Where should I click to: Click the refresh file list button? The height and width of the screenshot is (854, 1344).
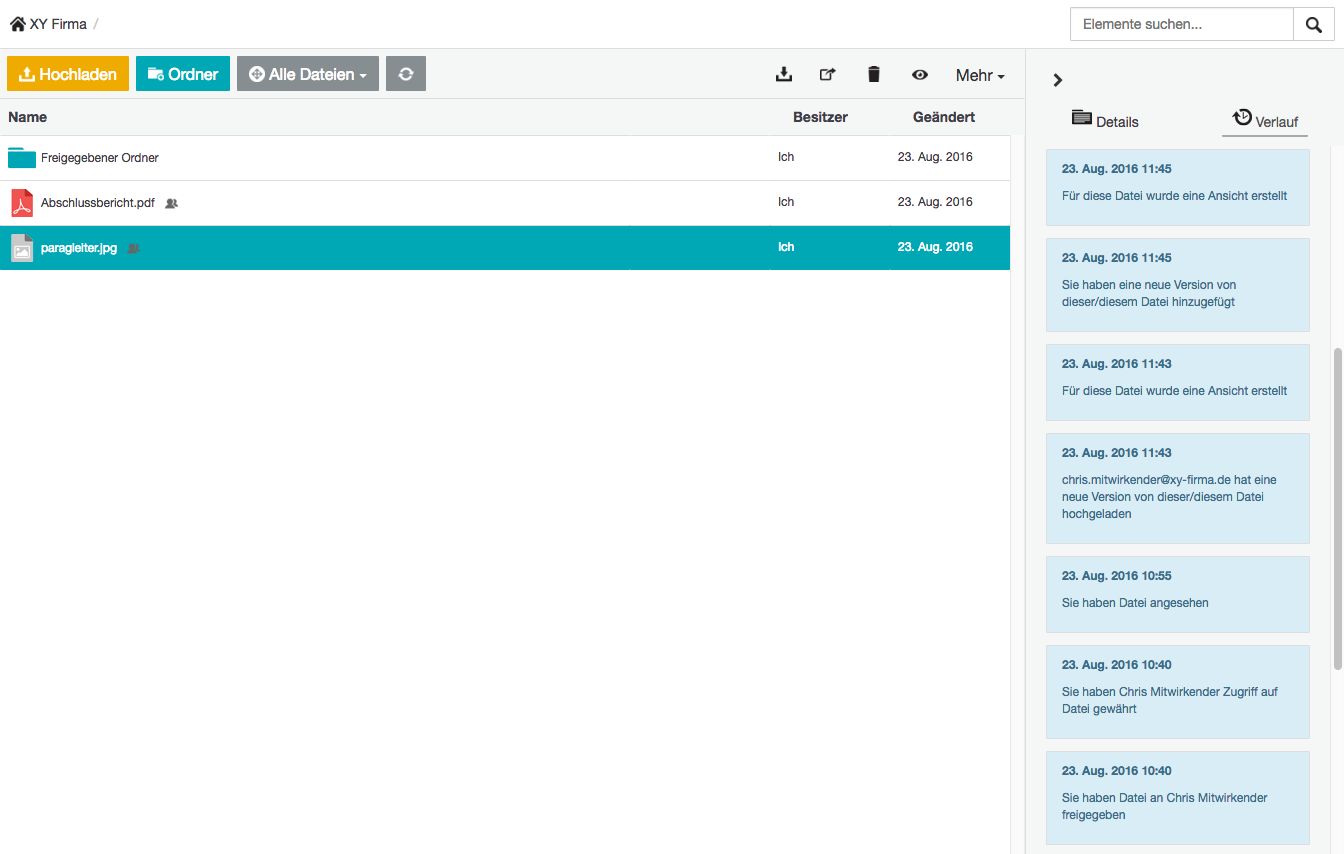point(406,74)
